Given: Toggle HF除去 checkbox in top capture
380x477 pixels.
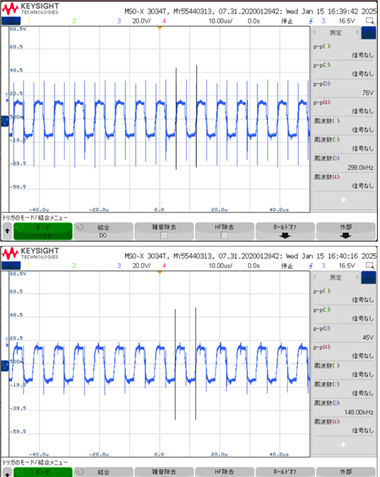Looking at the screenshot, I should pos(224,235).
